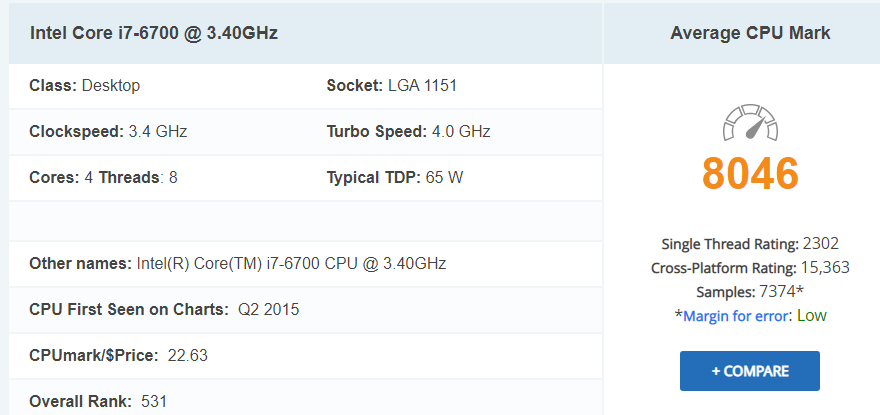880x415 pixels.
Task: Click the CPUmark/$Price value 22.63
Action: tap(187, 355)
